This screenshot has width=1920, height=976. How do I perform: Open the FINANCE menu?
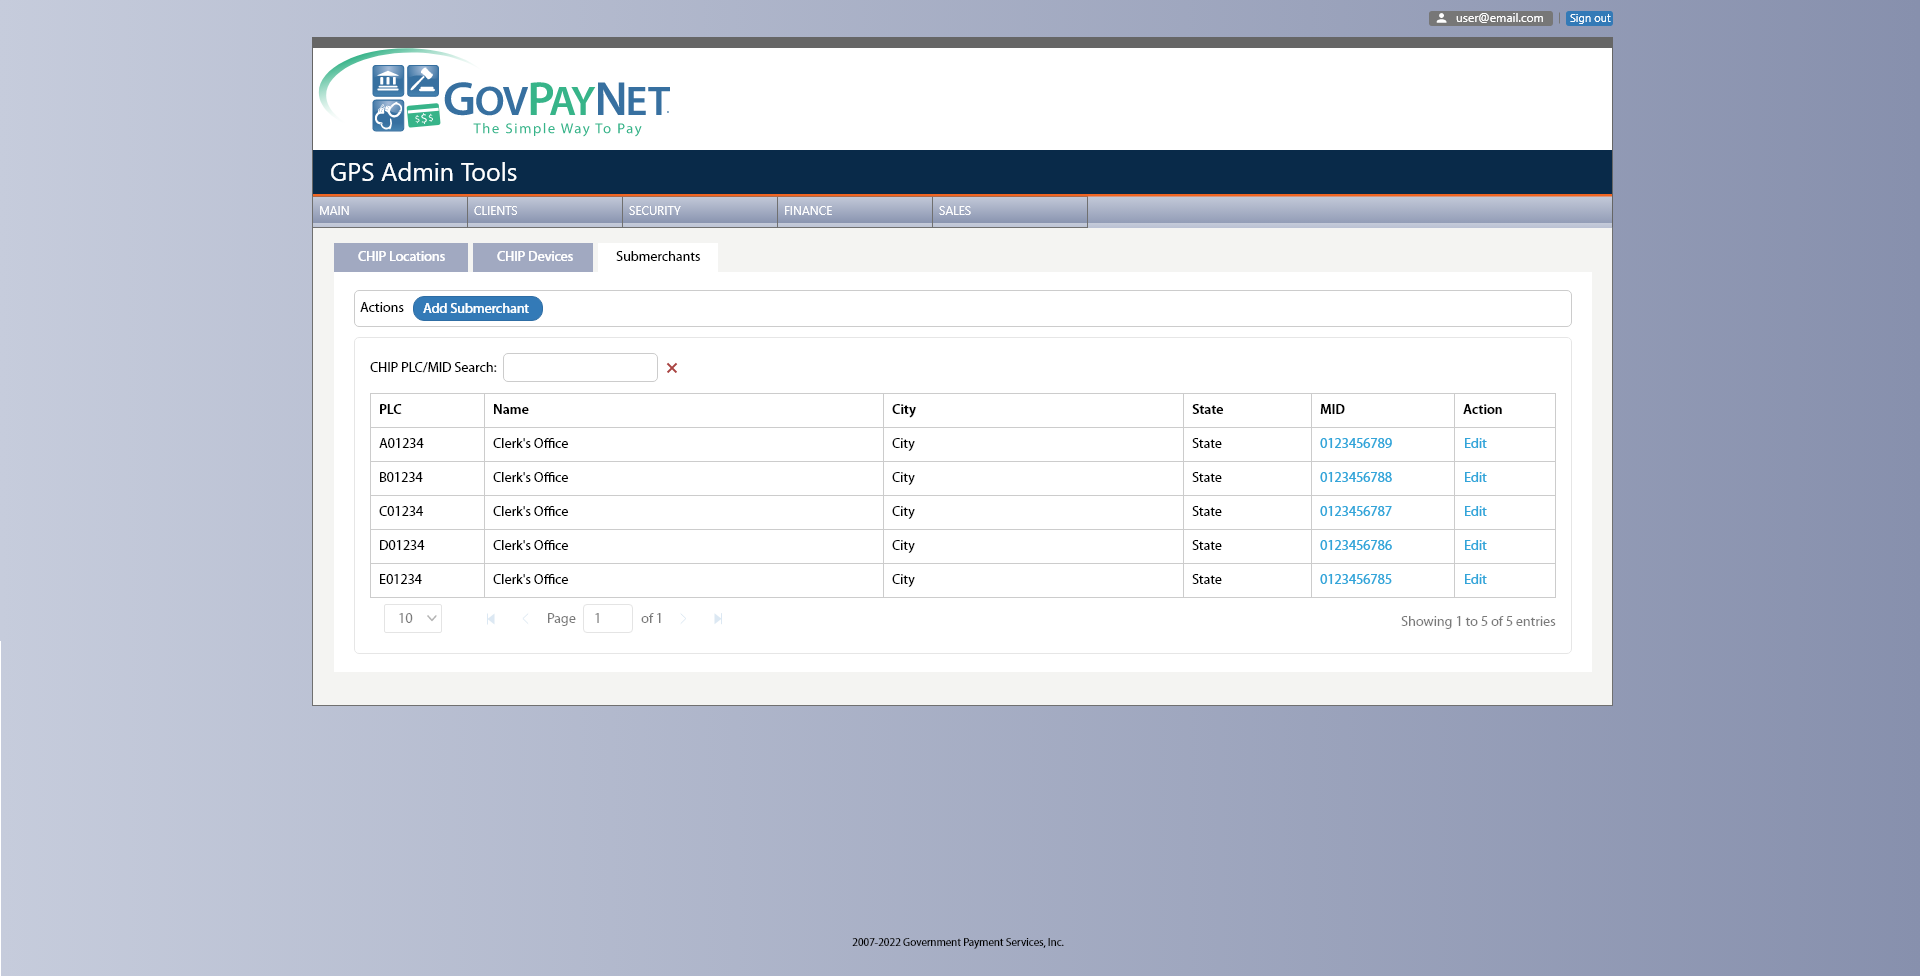coord(854,211)
